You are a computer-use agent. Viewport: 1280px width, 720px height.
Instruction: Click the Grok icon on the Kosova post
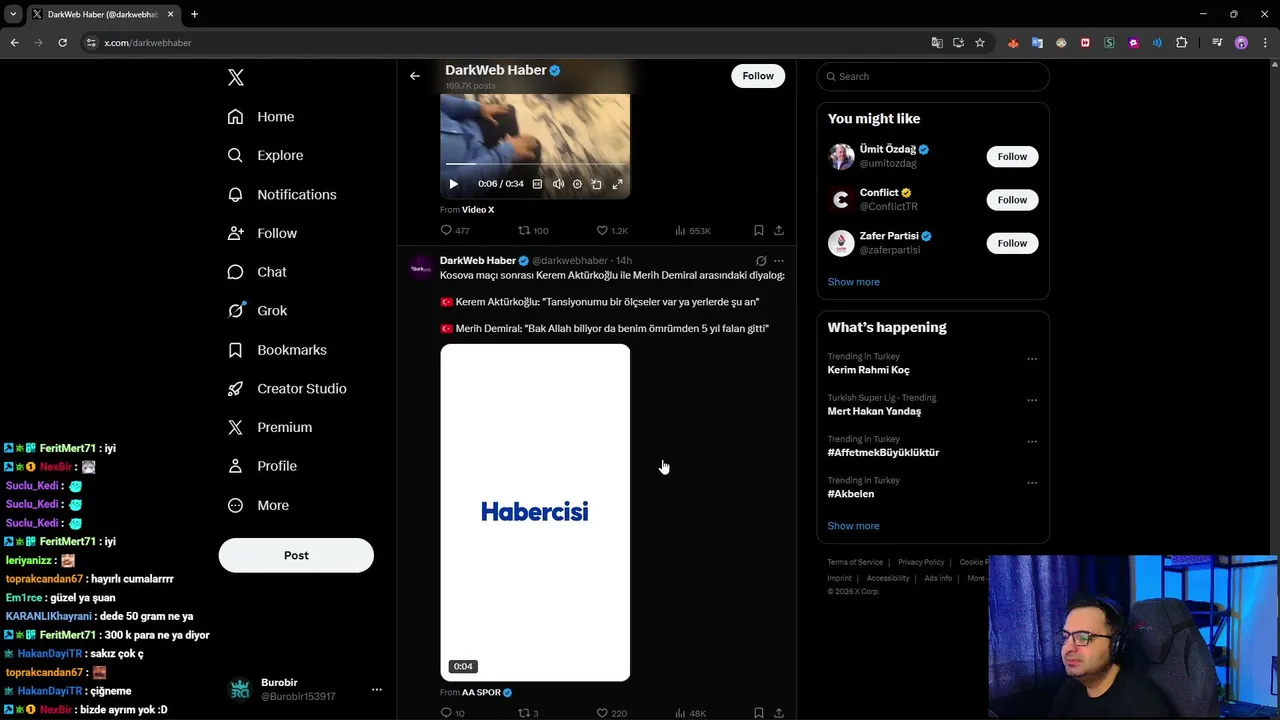coord(761,261)
